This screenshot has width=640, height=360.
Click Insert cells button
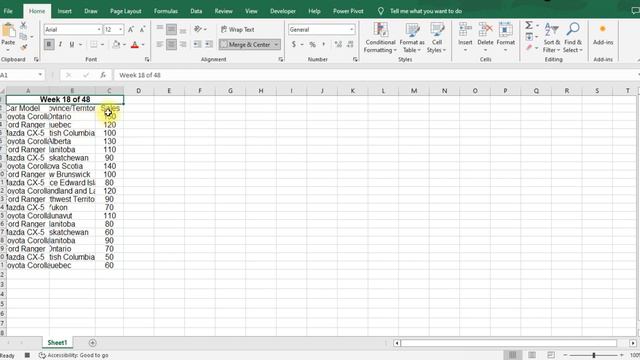pos(465,38)
